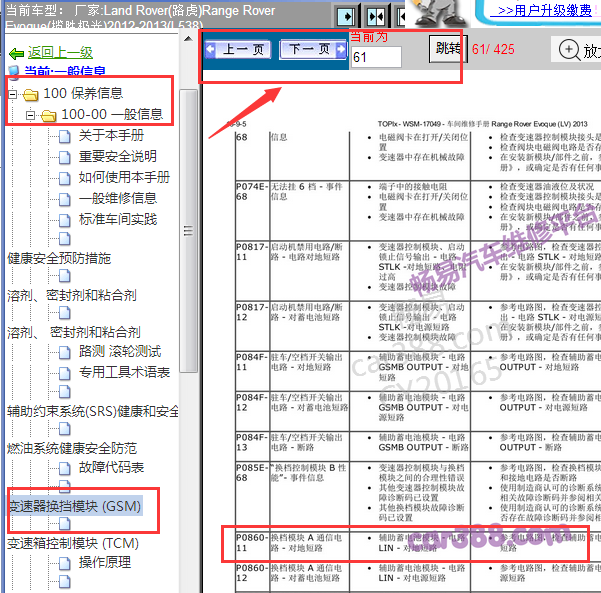Go to previous page with 上一页
This screenshot has height=593, width=601.
pyautogui.click(x=238, y=49)
